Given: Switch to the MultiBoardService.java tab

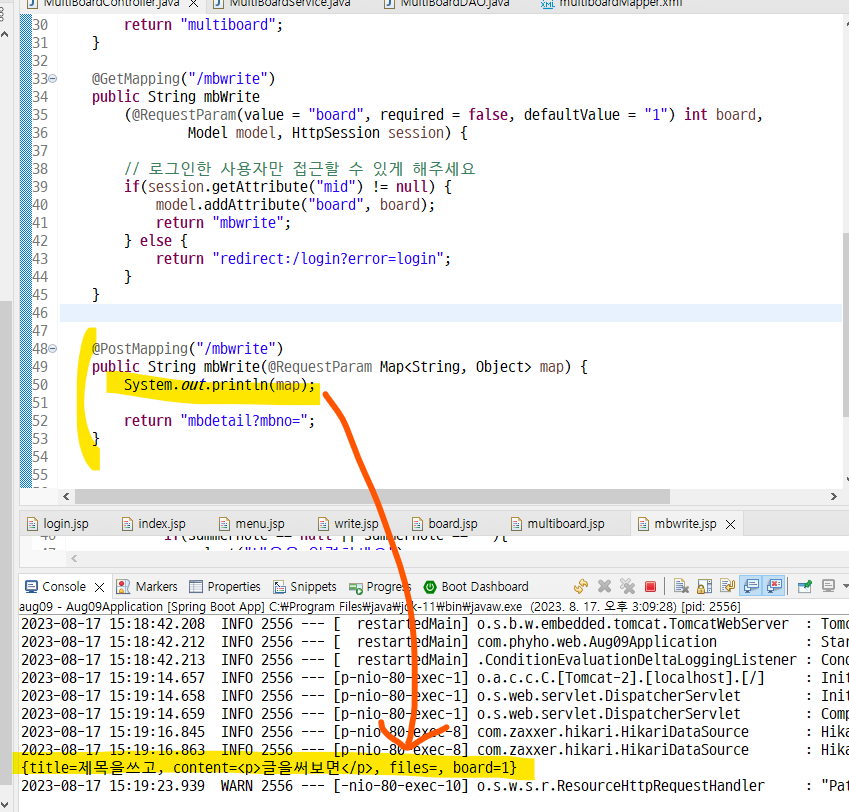Looking at the screenshot, I should click(282, 3).
